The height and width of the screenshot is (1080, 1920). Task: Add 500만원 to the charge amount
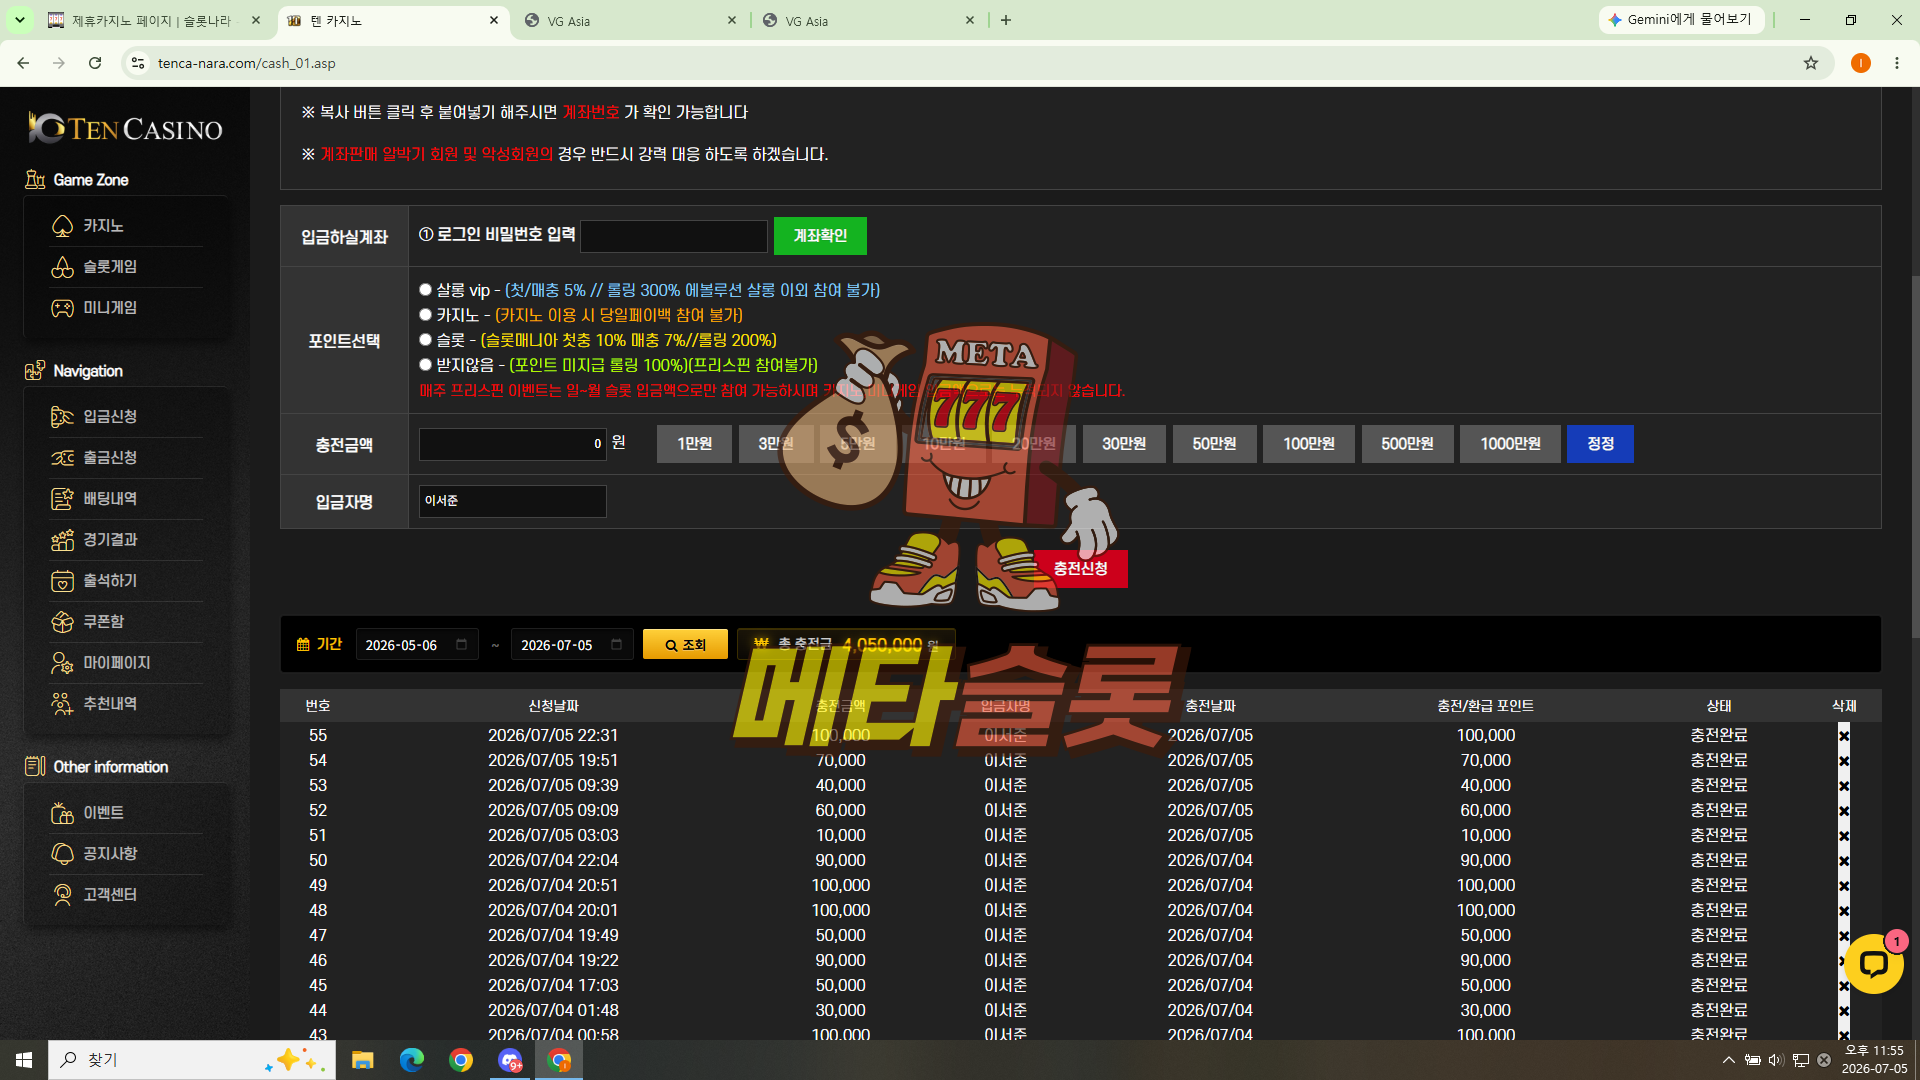click(x=1407, y=444)
